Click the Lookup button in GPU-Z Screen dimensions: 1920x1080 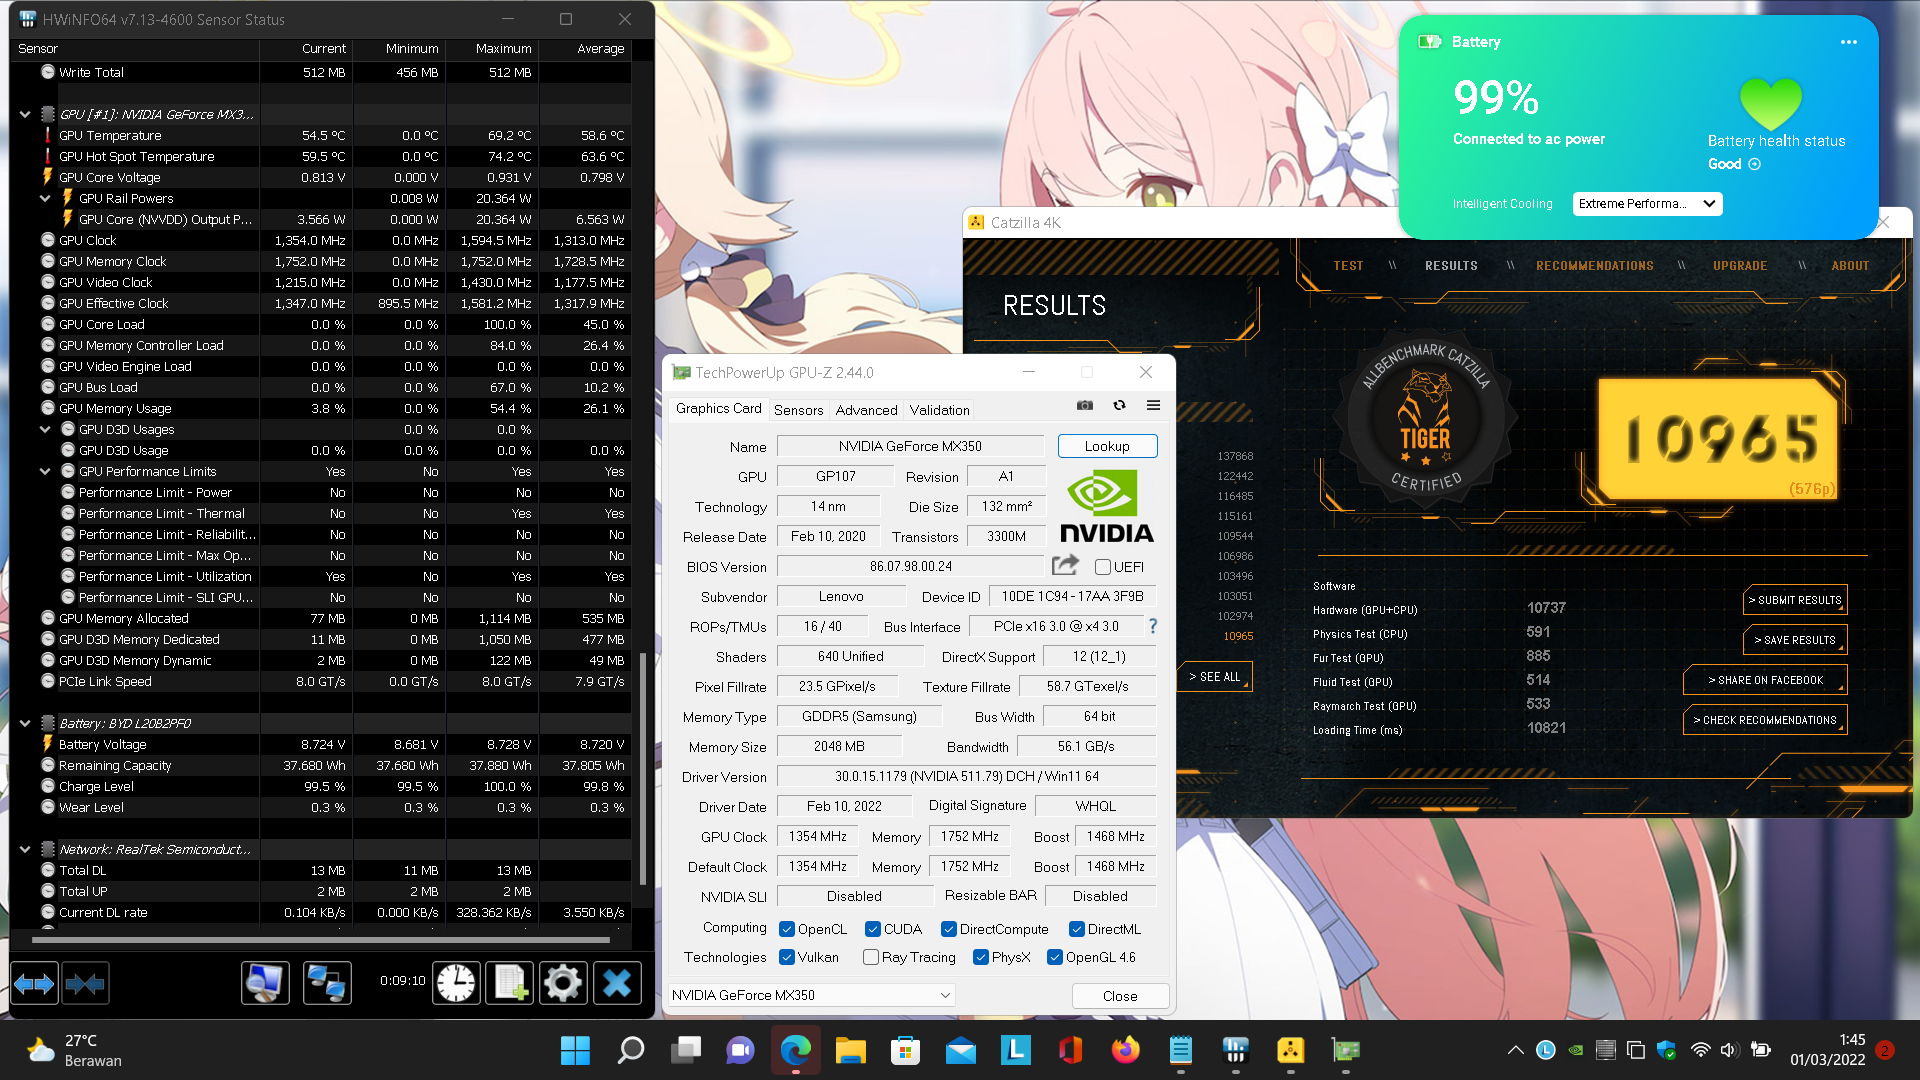(x=1107, y=446)
